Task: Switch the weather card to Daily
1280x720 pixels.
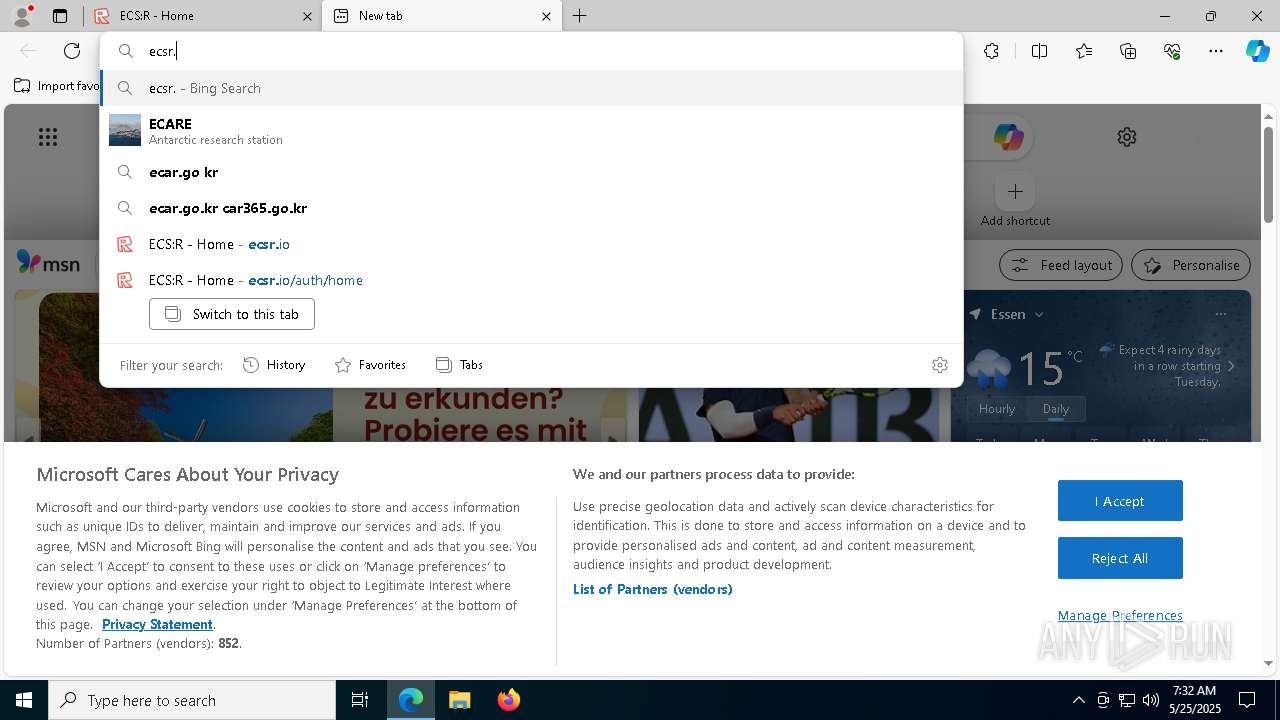Action: pyautogui.click(x=1056, y=409)
